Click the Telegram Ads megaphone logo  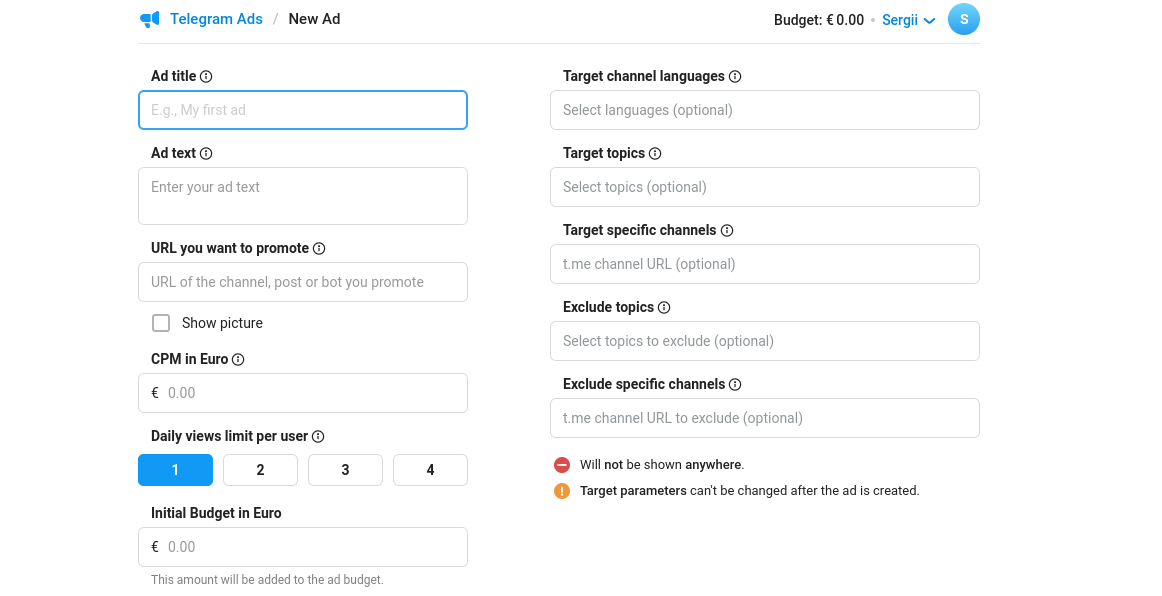click(150, 19)
